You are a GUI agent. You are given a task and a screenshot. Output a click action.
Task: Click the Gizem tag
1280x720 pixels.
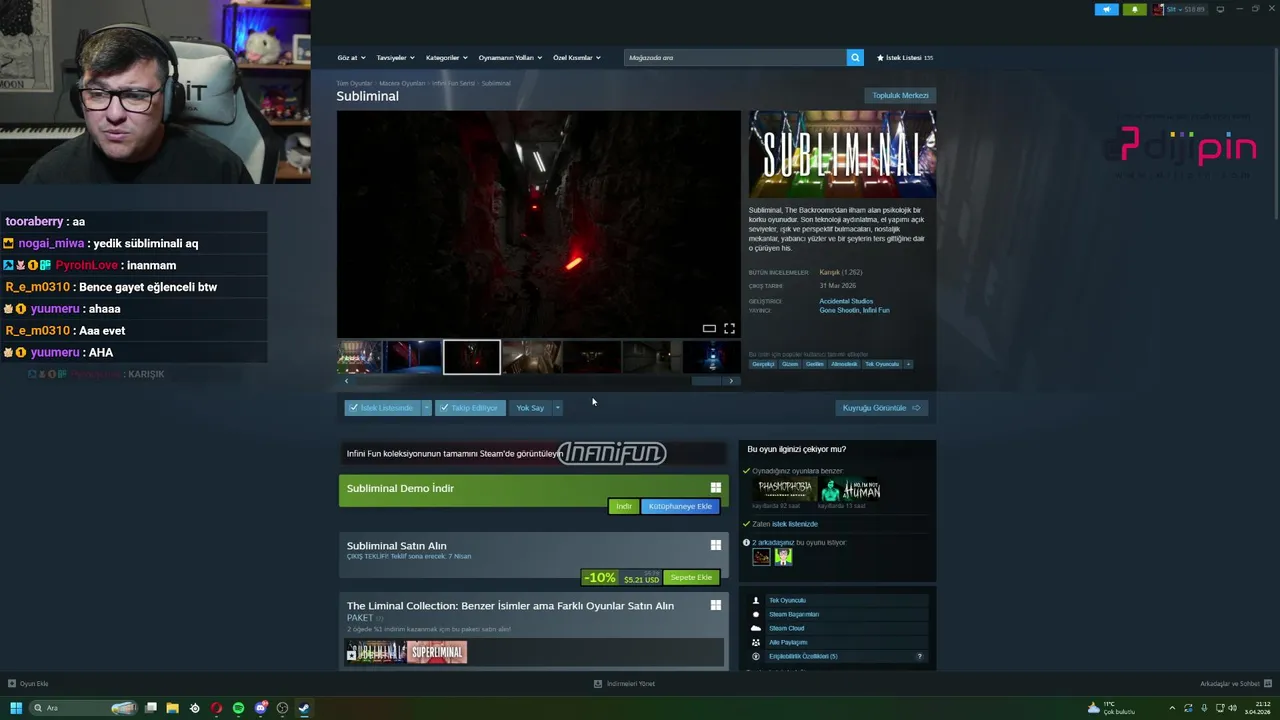790,364
